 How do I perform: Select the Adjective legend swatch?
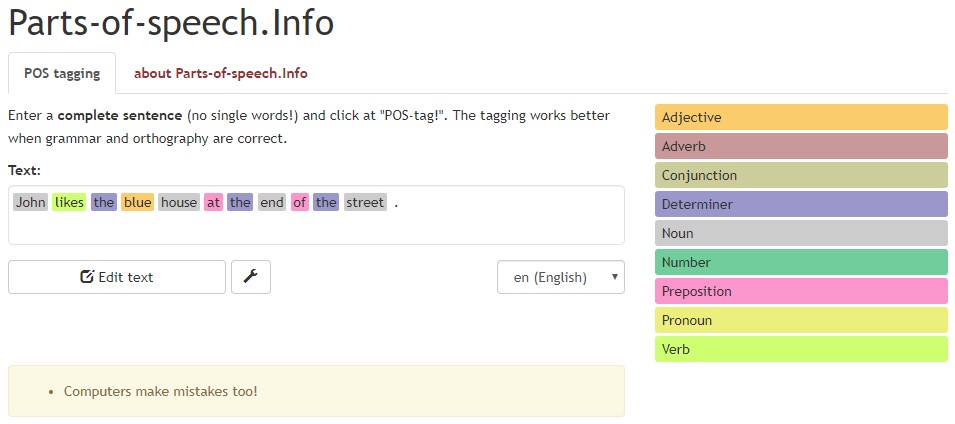(800, 117)
